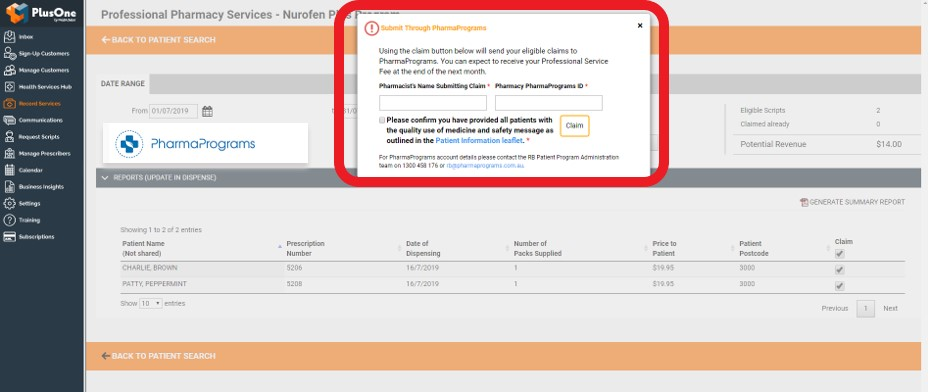
Task: Click the CHARLIE, BROWN patient name cell
Action: click(x=150, y=268)
